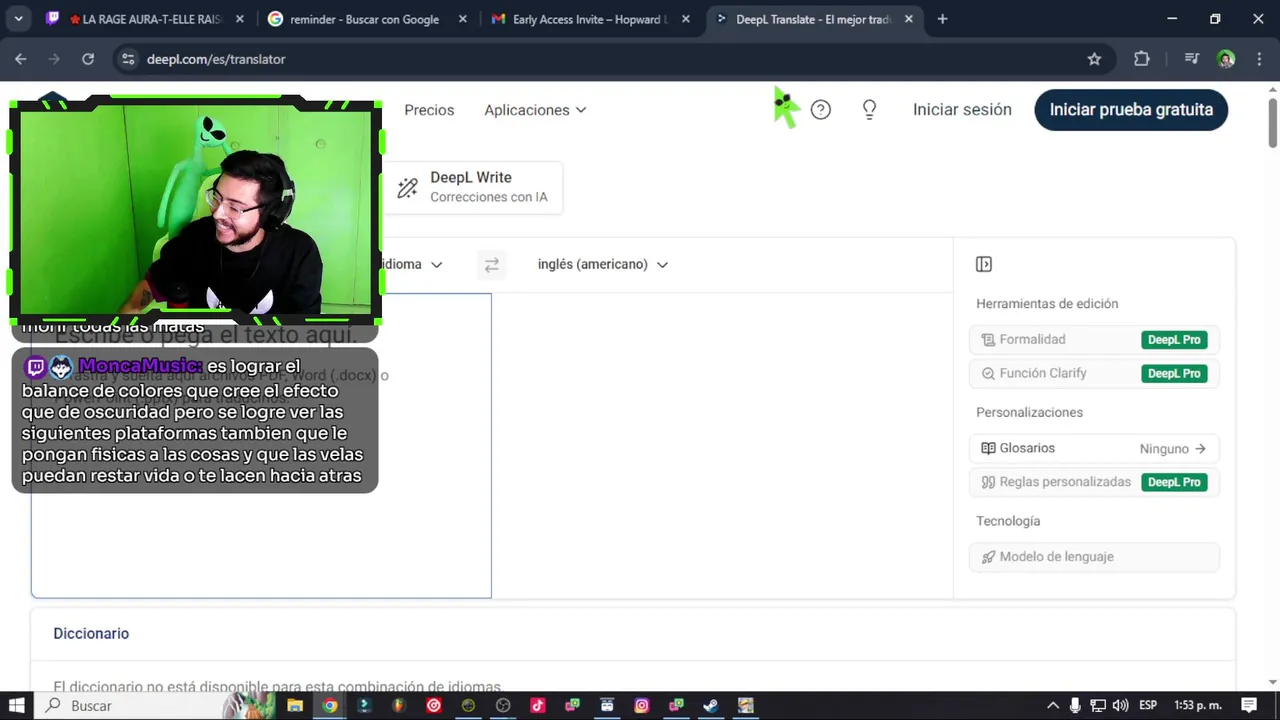
Task: Click the Tecnología heading
Action: coord(1008,521)
